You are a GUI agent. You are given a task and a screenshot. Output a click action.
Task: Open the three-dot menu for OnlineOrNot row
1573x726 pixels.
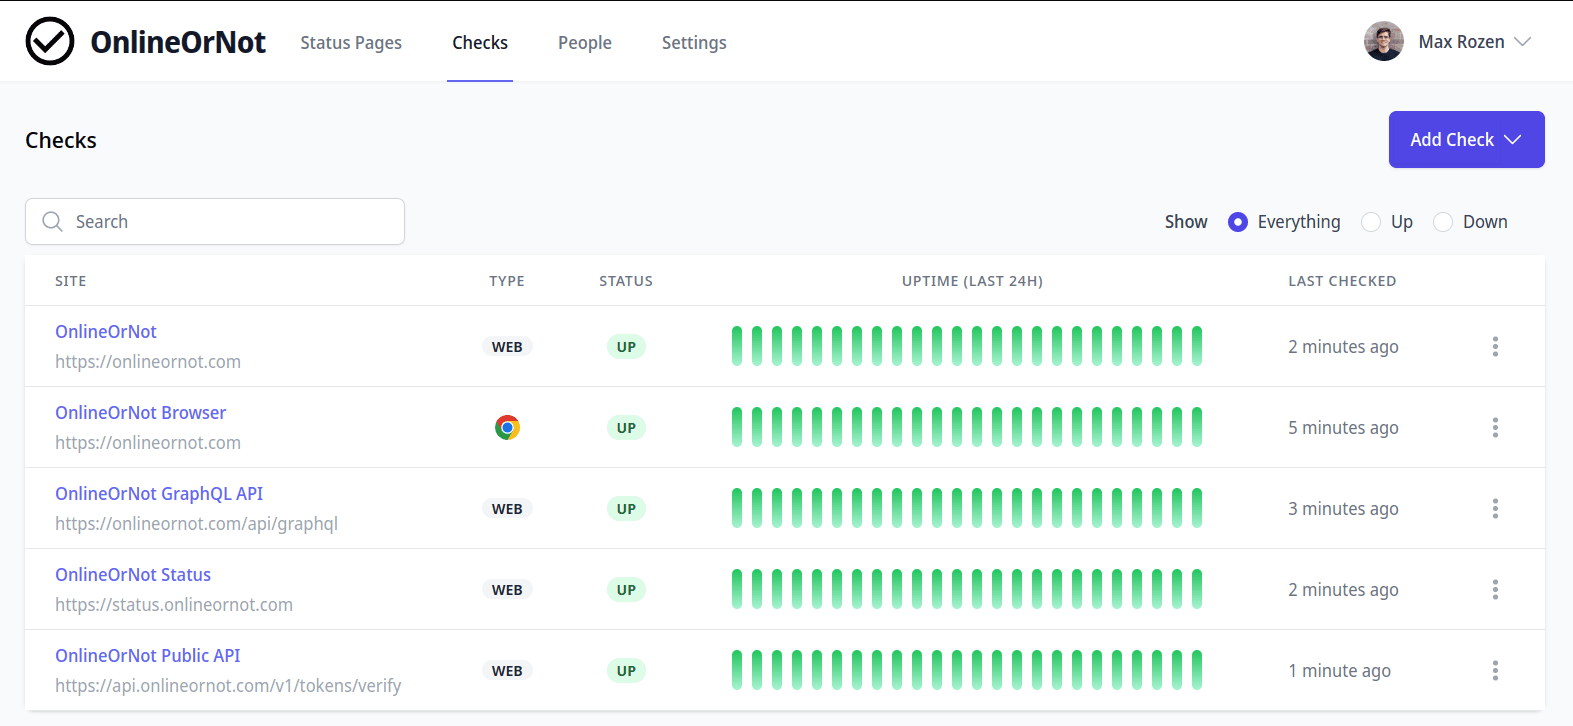pyautogui.click(x=1495, y=346)
